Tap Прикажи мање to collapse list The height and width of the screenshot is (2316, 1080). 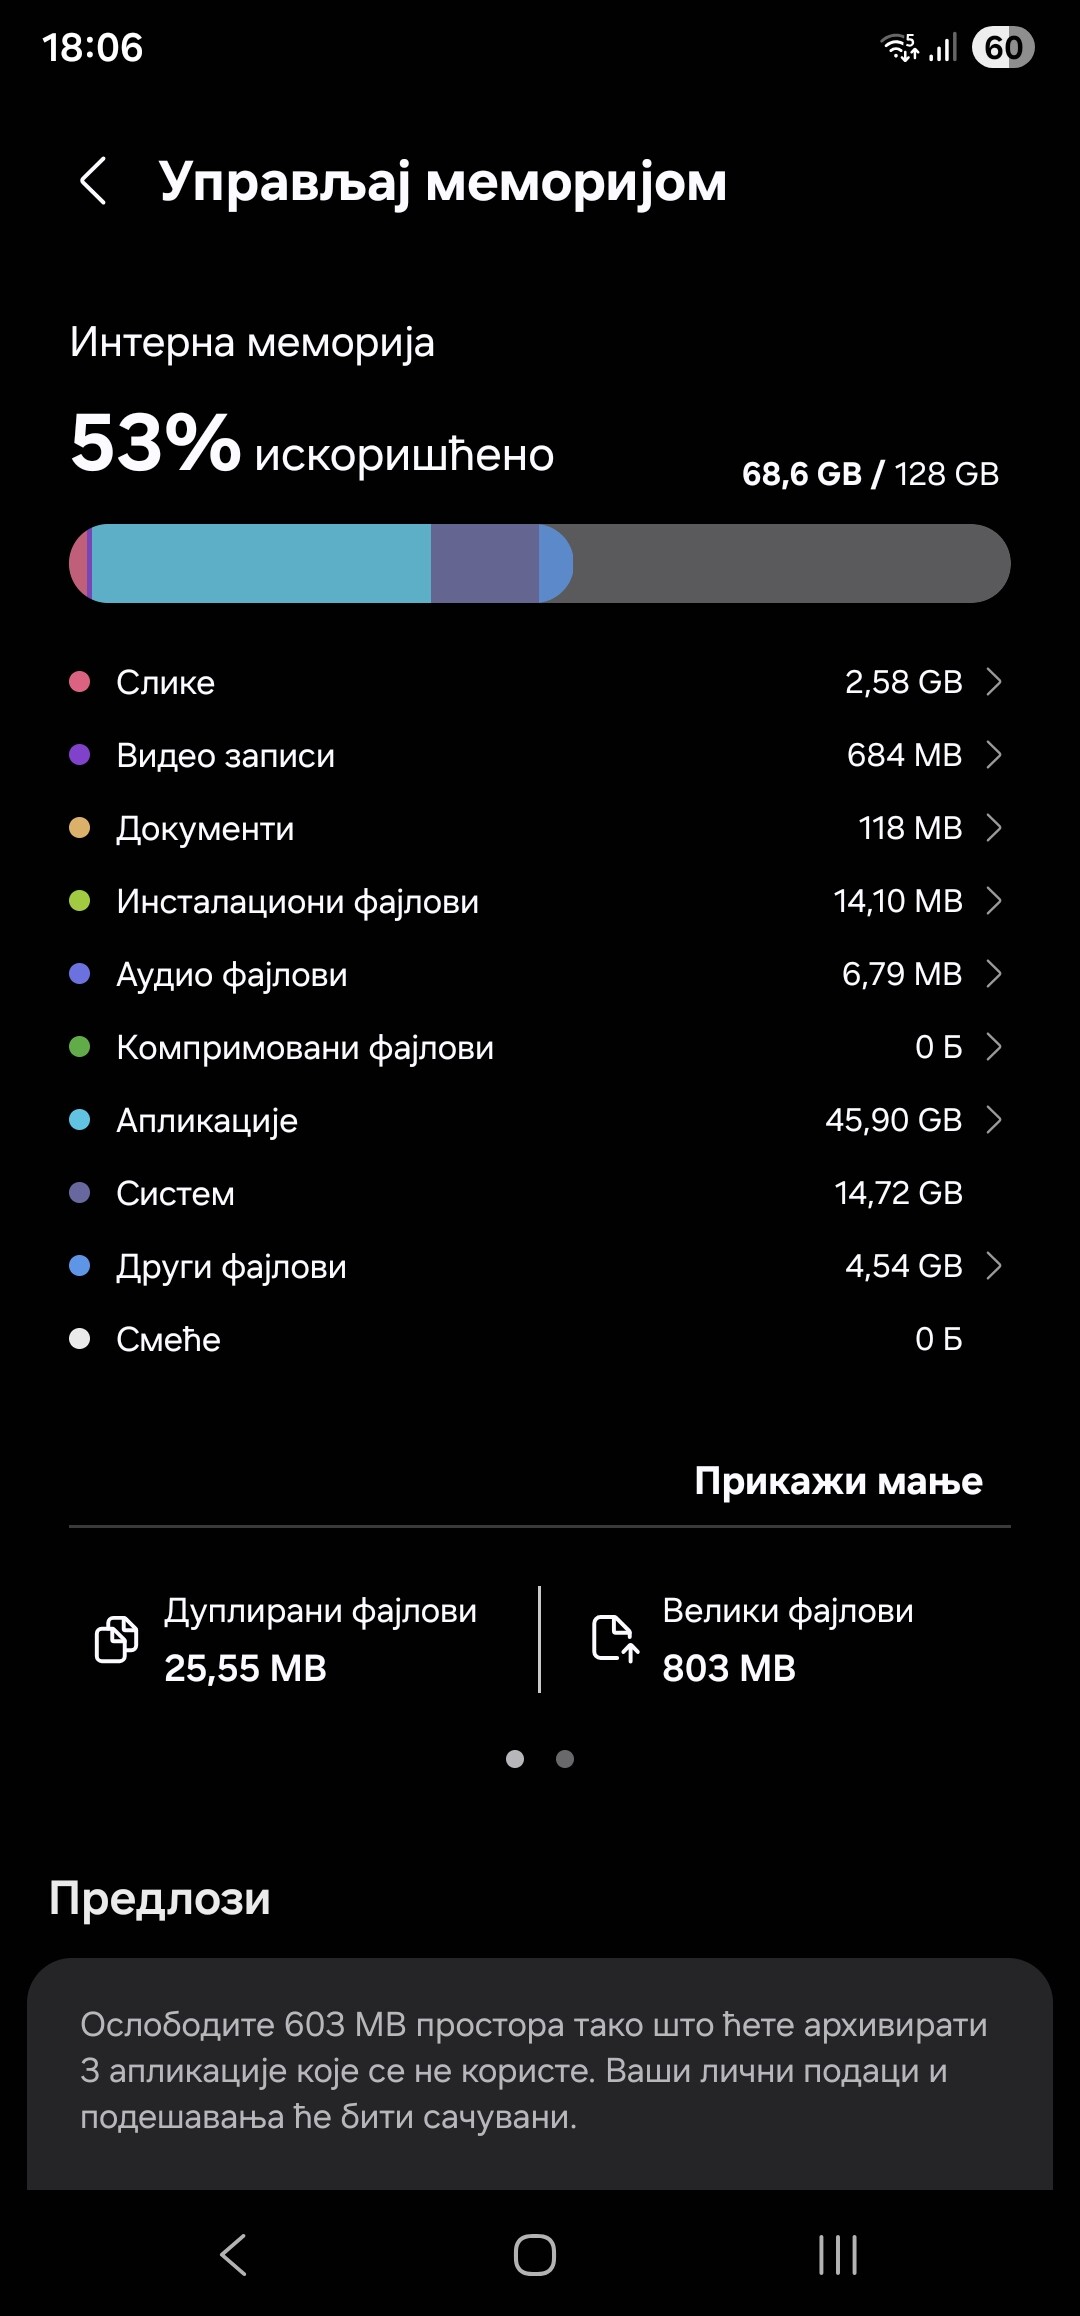[838, 1481]
